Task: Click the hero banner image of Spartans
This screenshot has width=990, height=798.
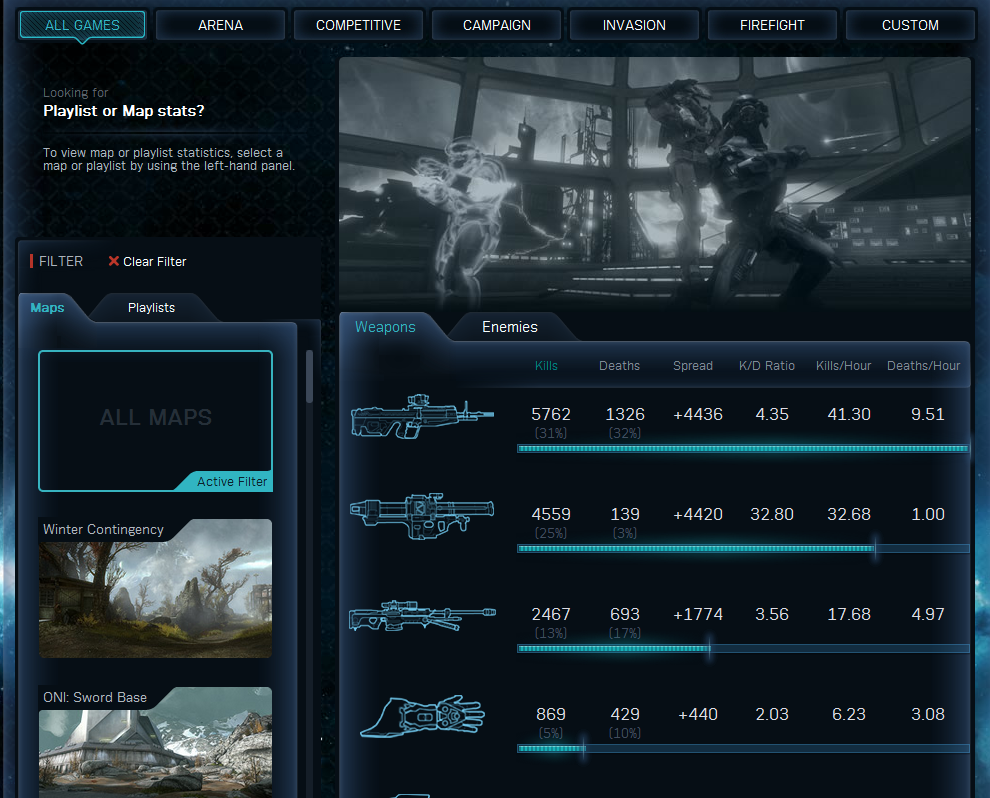Action: tap(655, 183)
